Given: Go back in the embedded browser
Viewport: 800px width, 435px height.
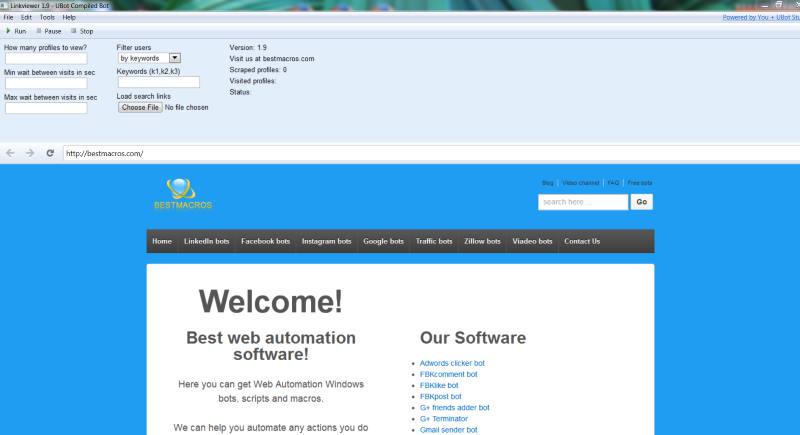Looking at the screenshot, I should 10,153.
